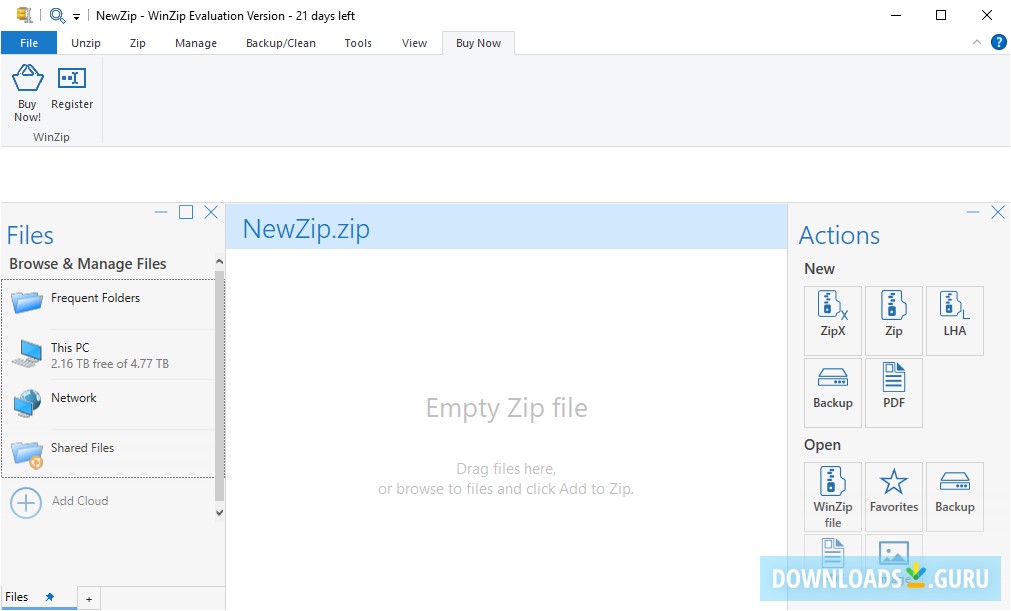Start a new Backup job

pyautogui.click(x=832, y=390)
